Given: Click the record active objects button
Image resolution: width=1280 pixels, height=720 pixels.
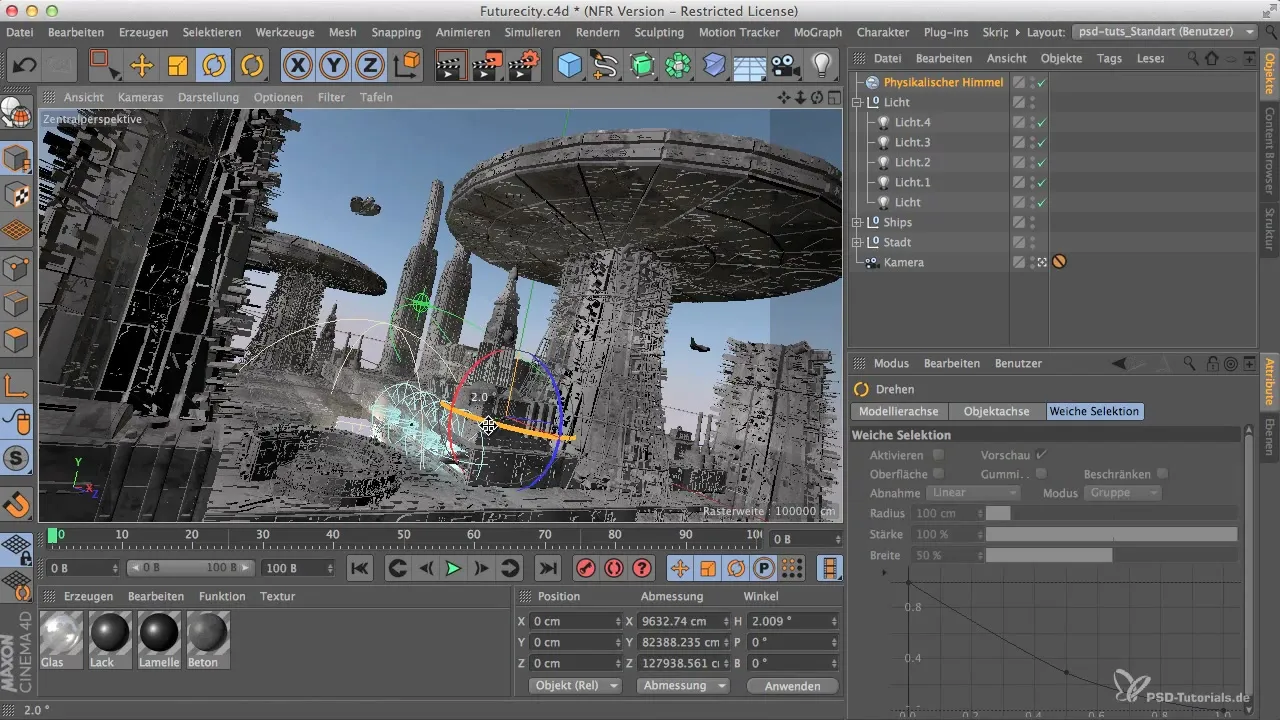Looking at the screenshot, I should [585, 568].
